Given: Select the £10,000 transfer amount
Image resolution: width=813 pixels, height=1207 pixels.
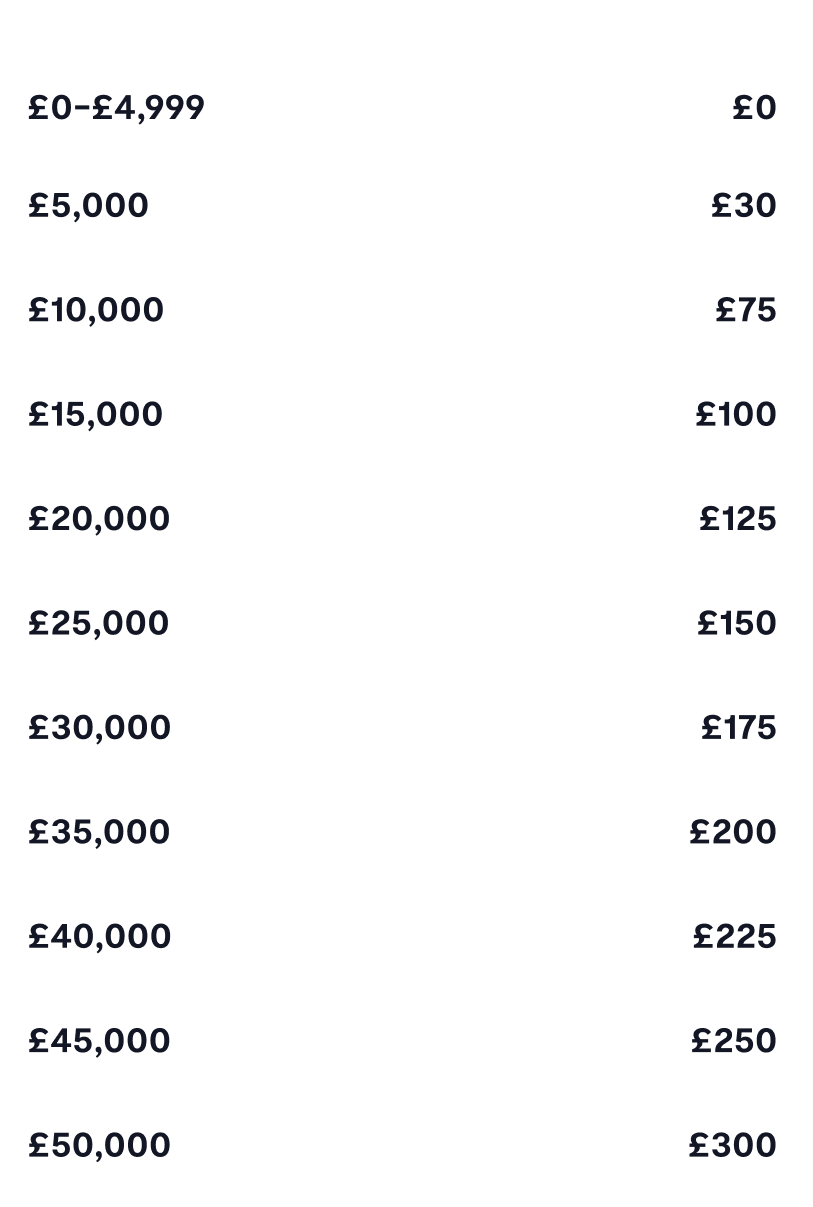Looking at the screenshot, I should coord(96,310).
